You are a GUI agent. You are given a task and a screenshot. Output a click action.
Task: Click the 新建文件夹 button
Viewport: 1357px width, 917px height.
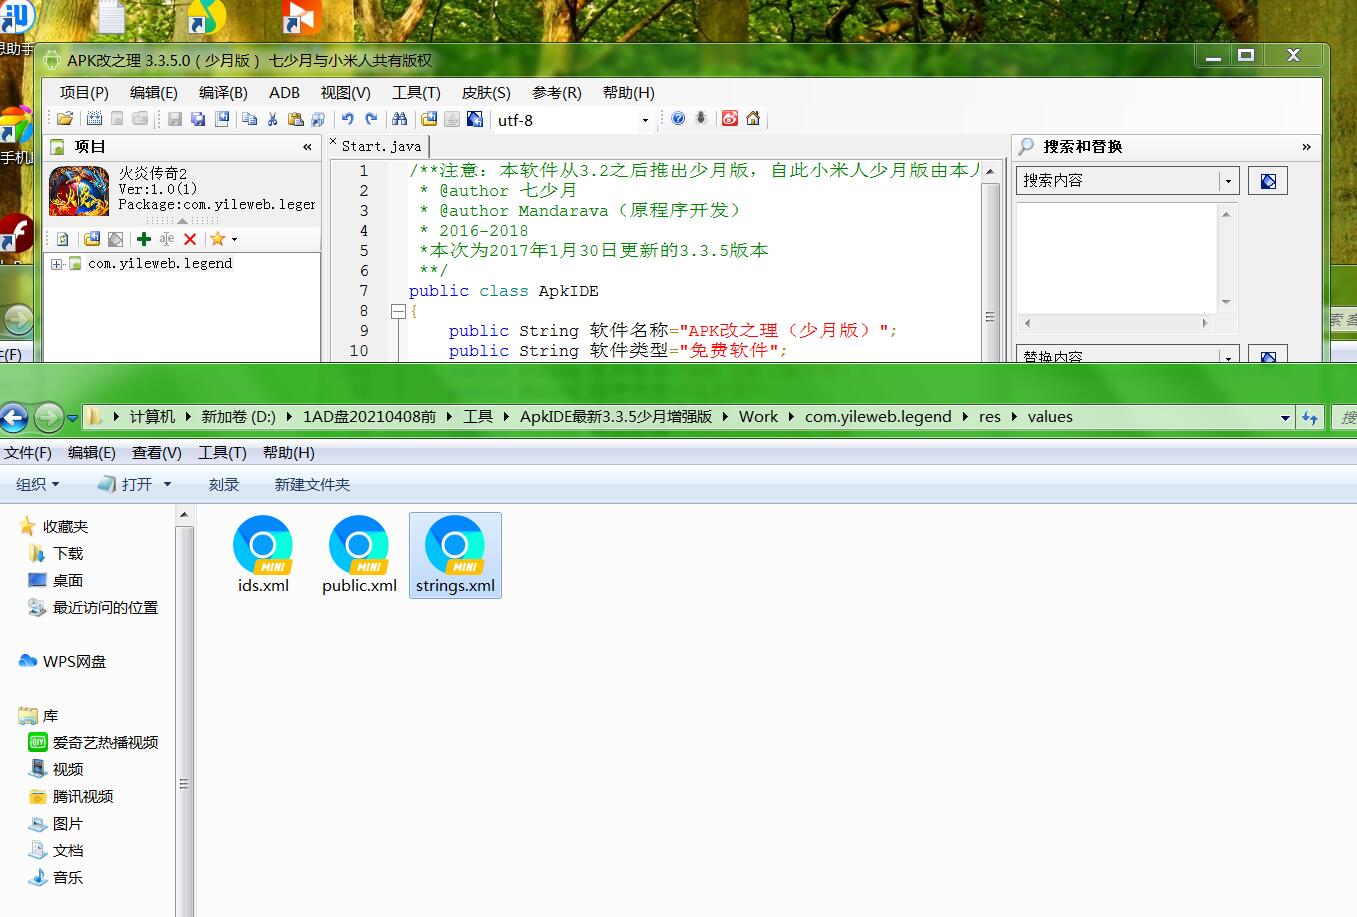(x=312, y=484)
